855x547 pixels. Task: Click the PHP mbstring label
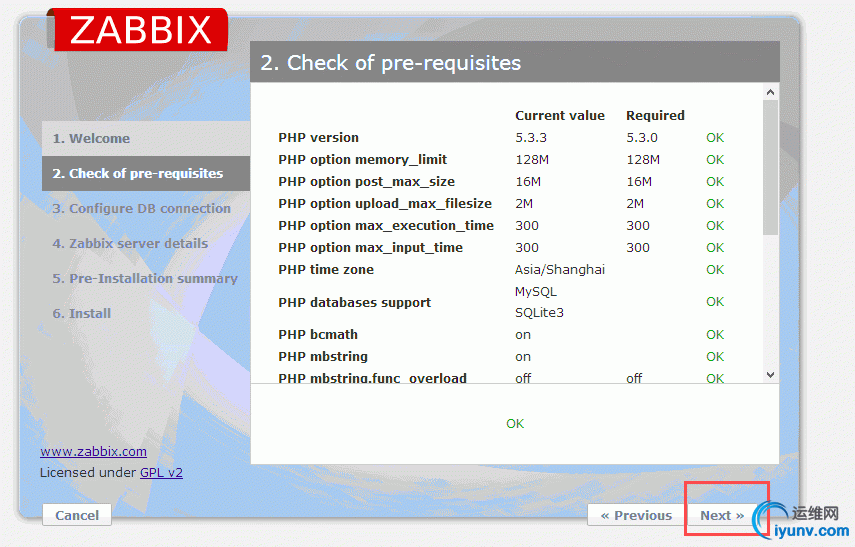(x=323, y=357)
